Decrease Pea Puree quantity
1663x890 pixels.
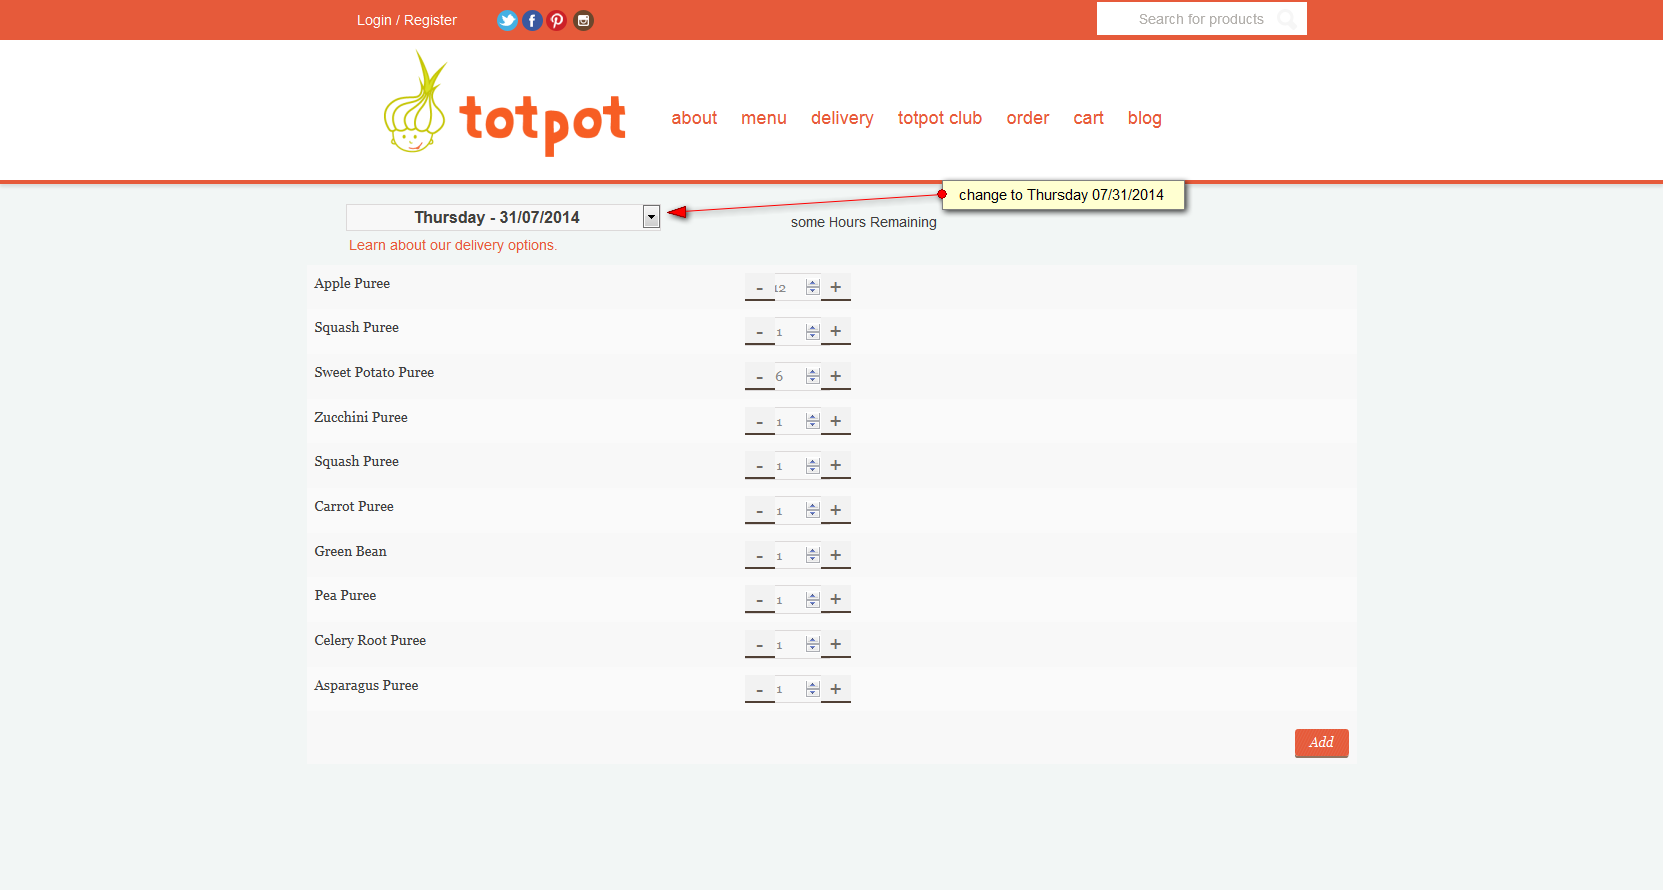[760, 600]
